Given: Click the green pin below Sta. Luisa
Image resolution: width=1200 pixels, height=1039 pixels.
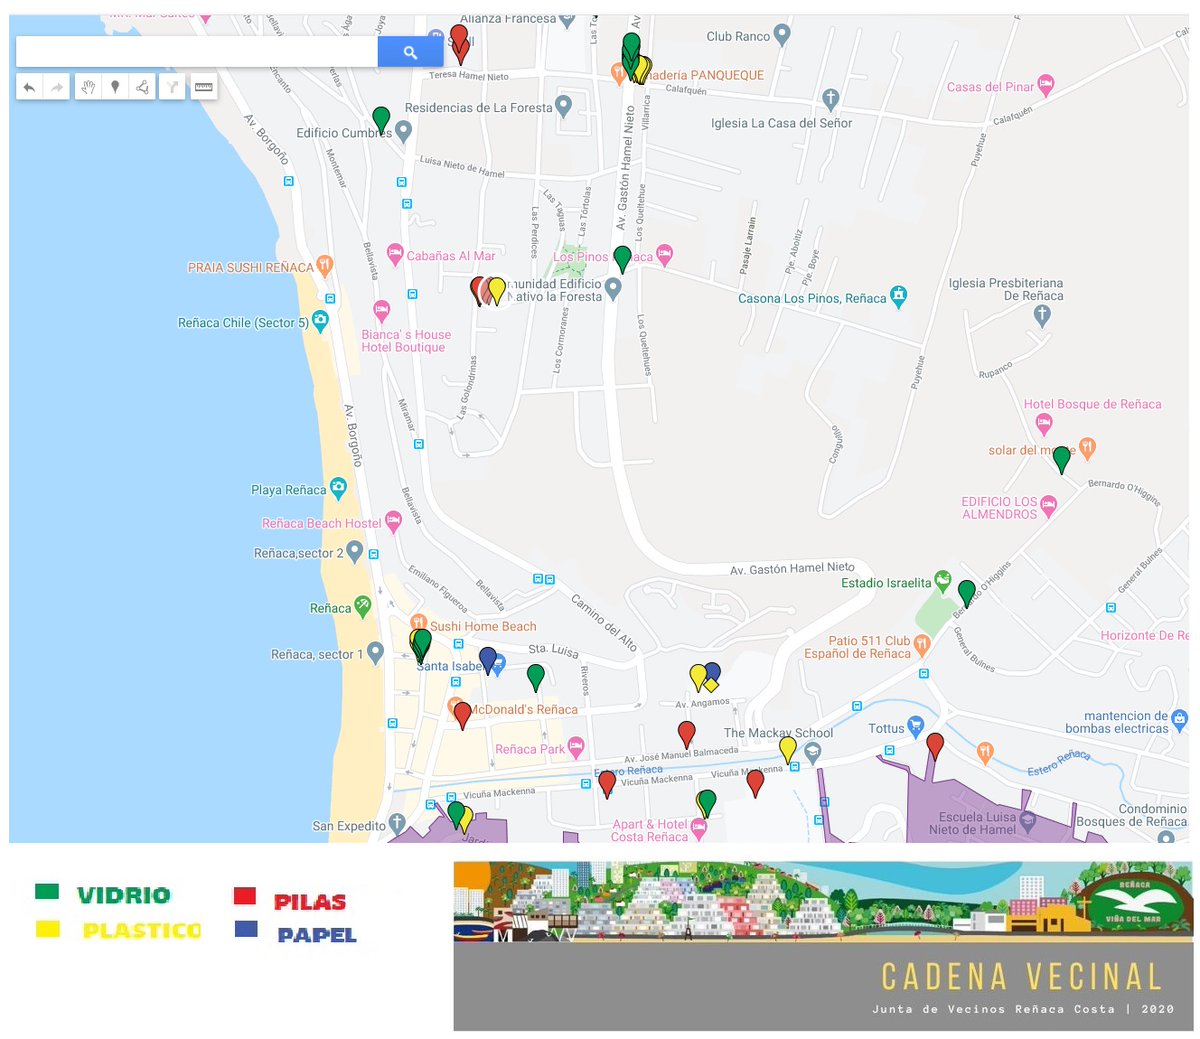Looking at the screenshot, I should 536,677.
